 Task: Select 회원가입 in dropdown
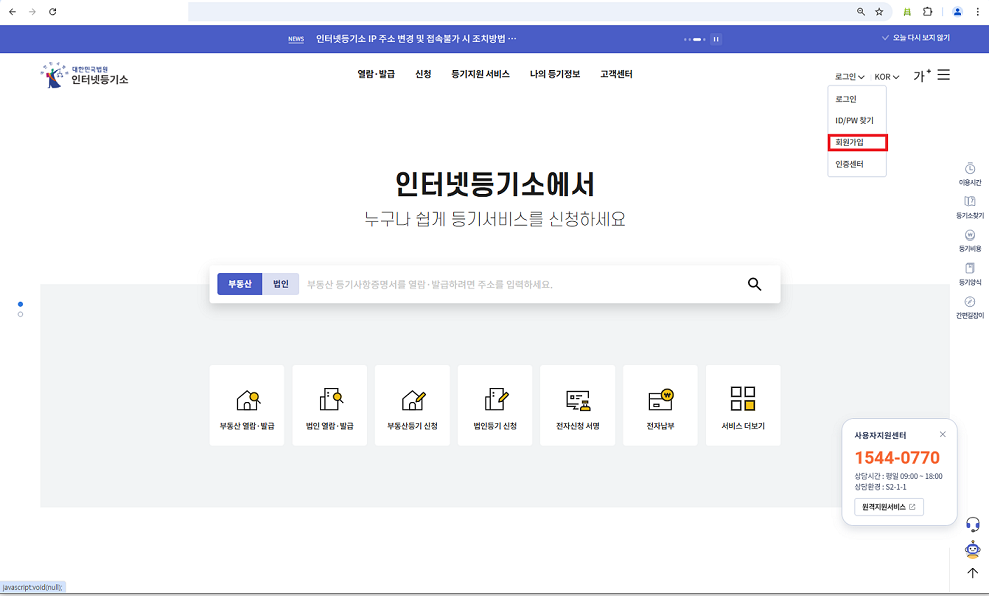(857, 143)
